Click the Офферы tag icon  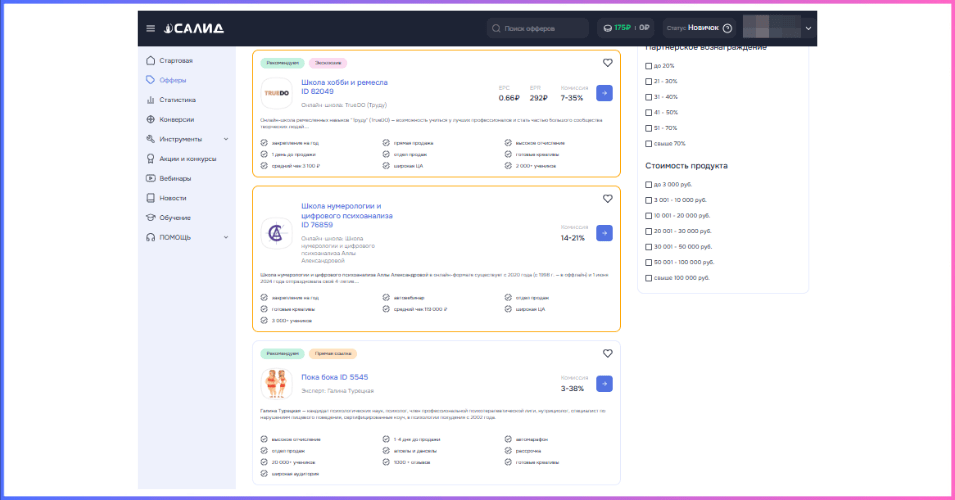[150, 80]
